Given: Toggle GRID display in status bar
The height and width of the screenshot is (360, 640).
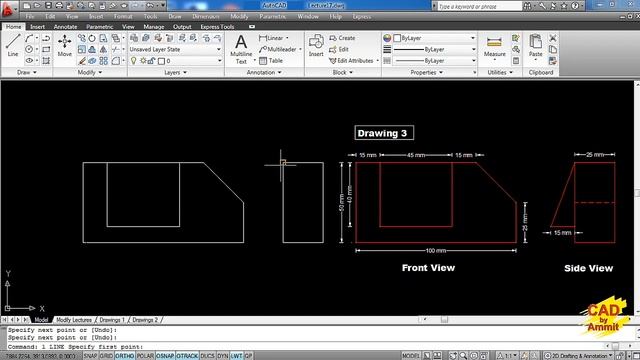Looking at the screenshot, I should tap(107, 356).
